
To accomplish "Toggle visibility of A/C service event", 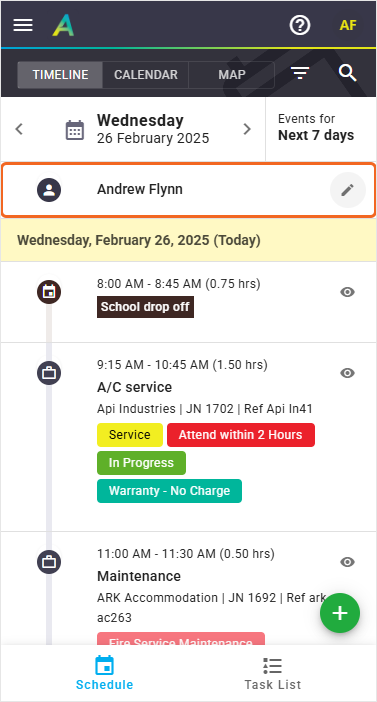I will [347, 373].
